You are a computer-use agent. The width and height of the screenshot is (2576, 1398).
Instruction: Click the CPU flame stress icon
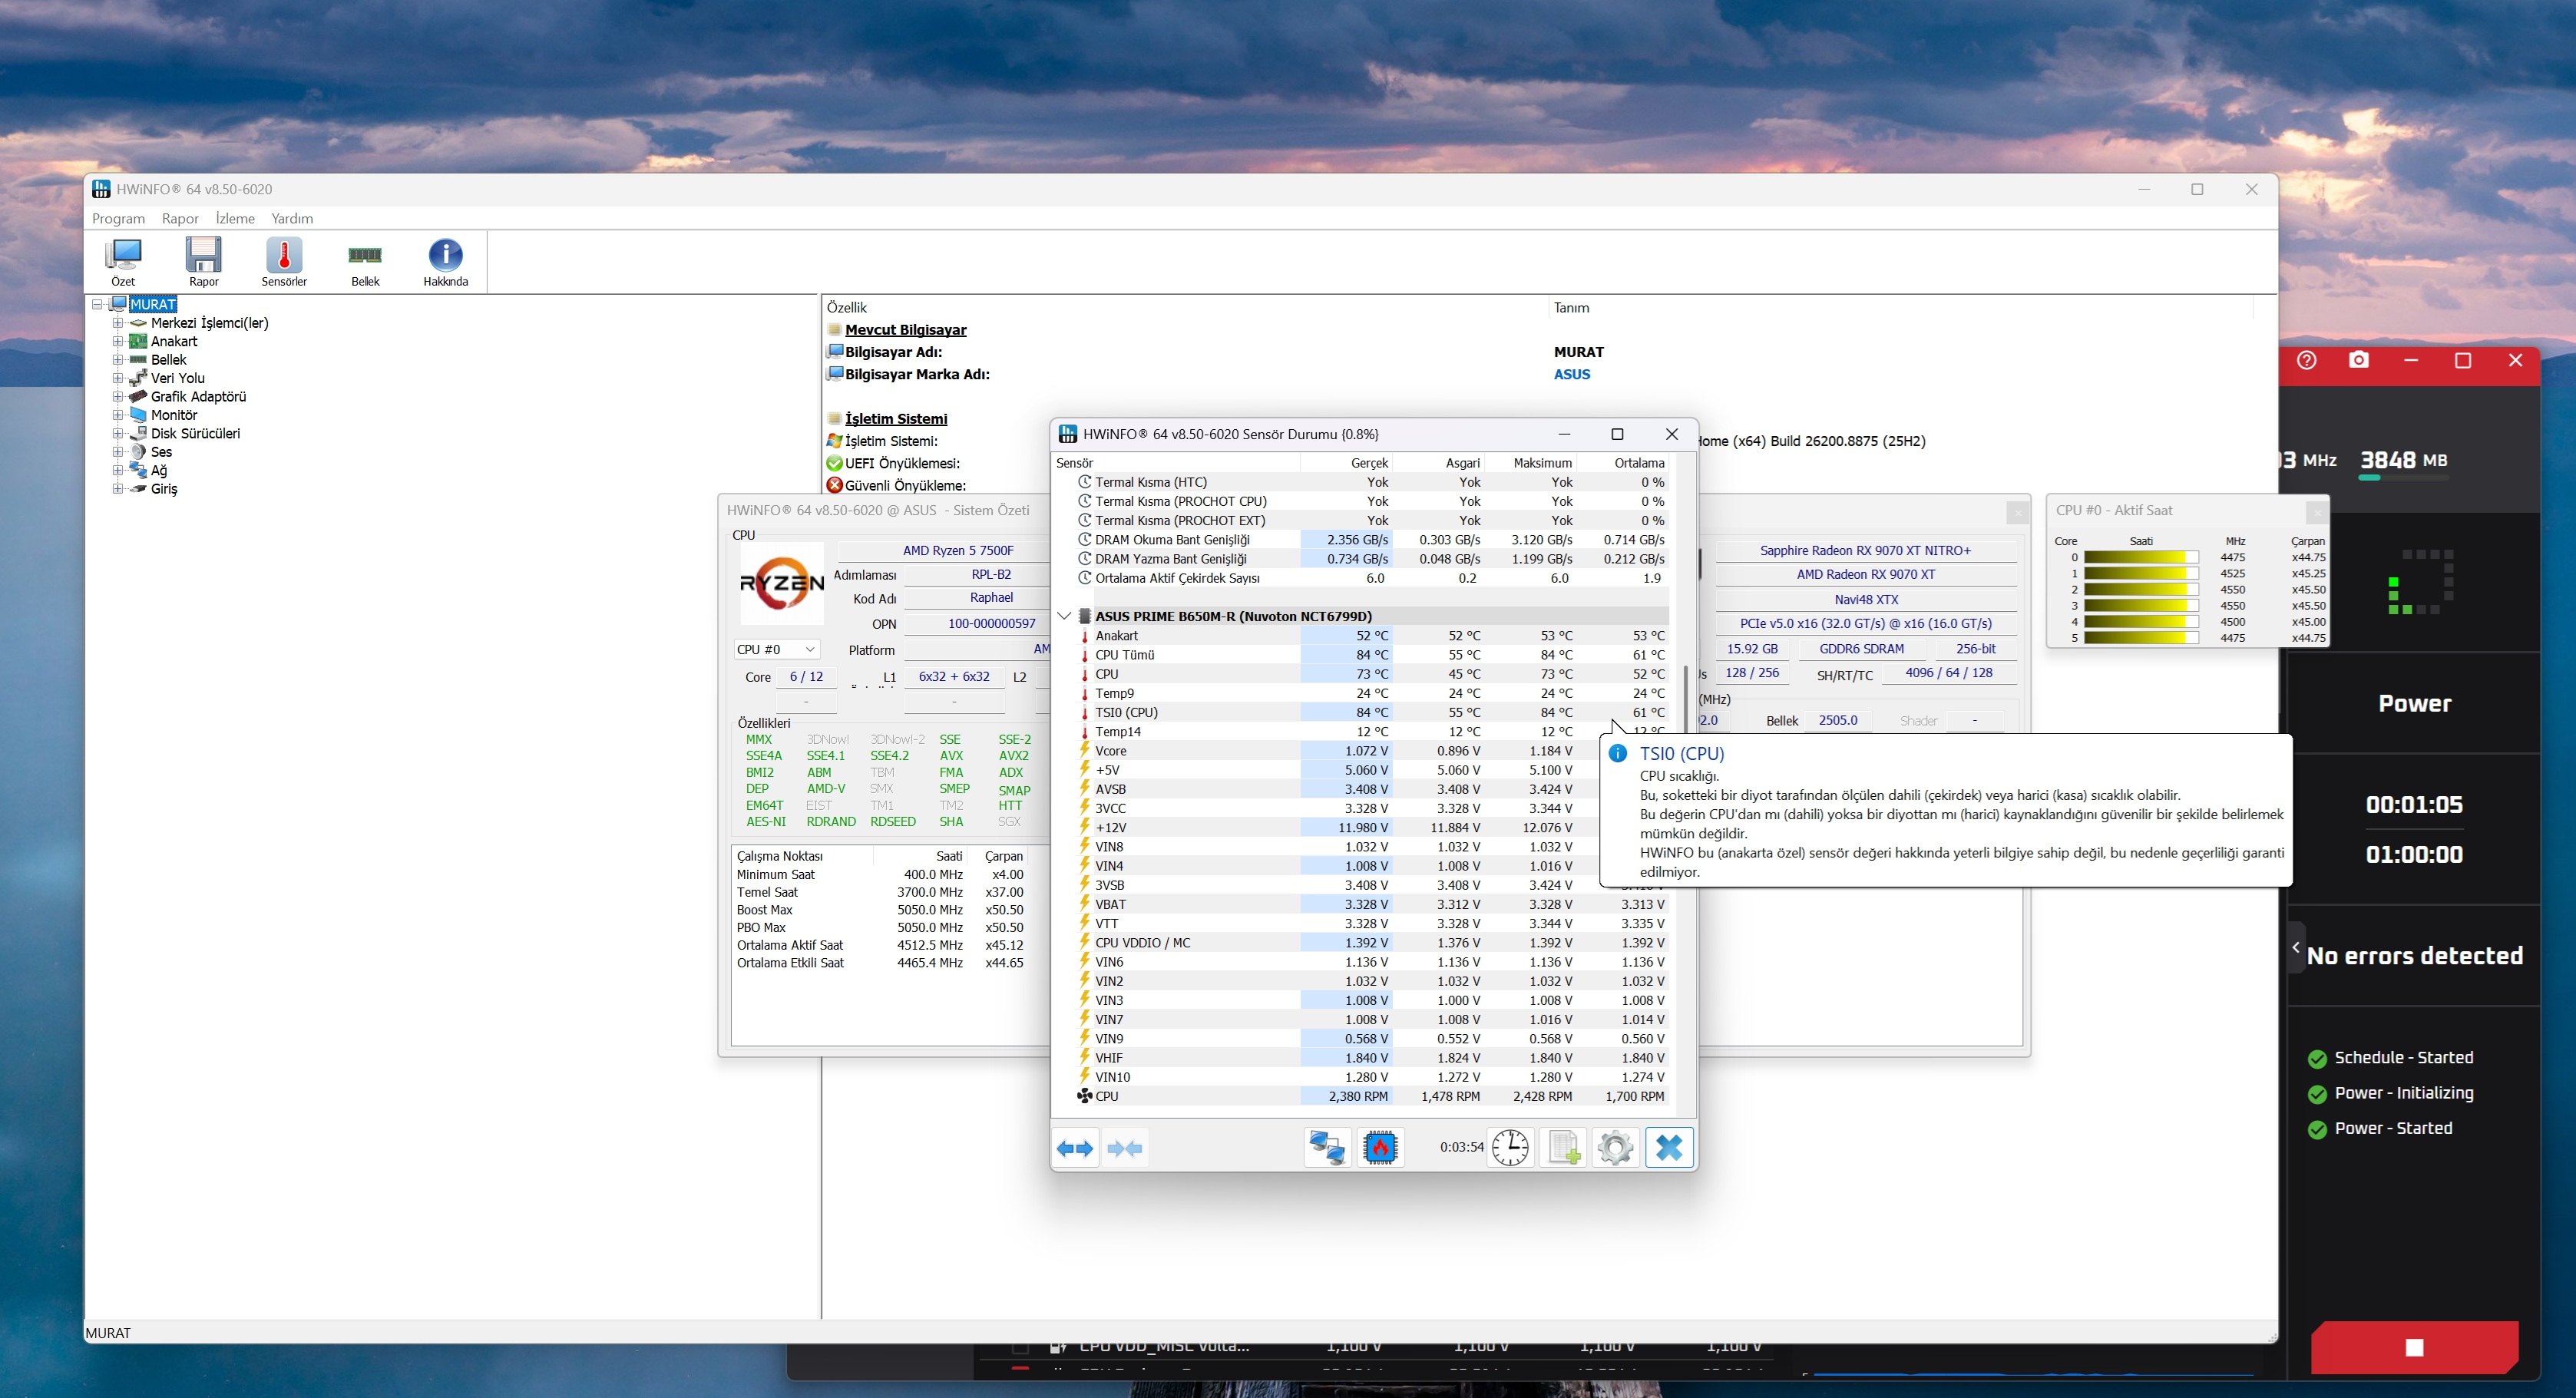(x=1380, y=1148)
